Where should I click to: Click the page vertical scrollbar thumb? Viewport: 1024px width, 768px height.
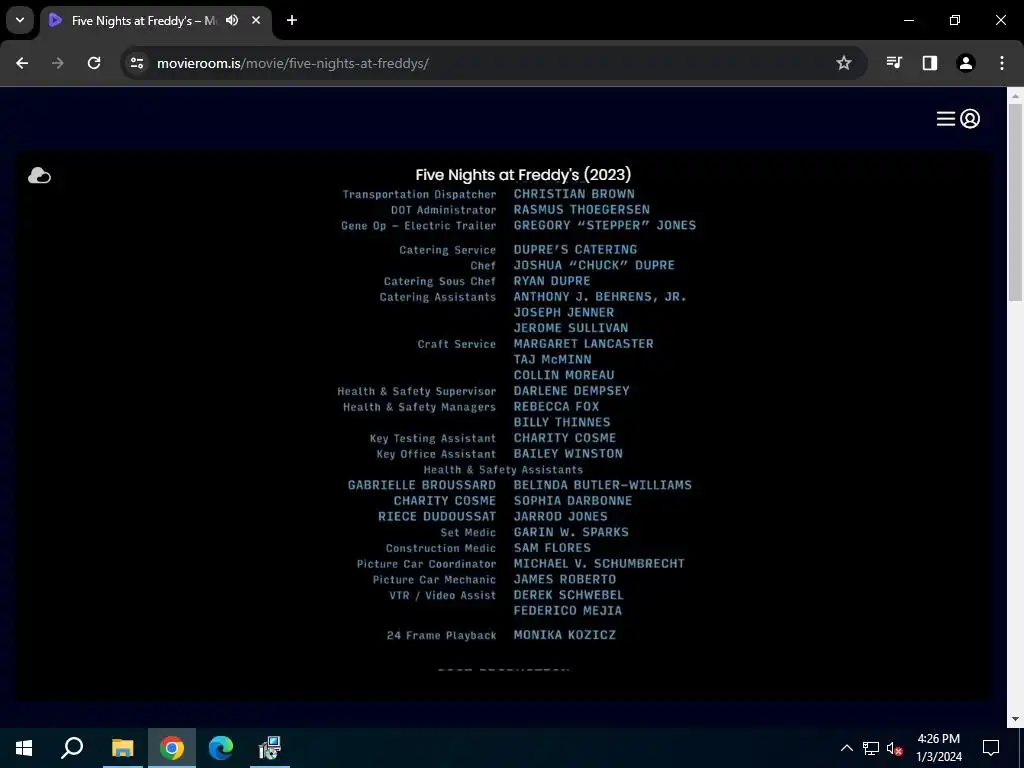(1015, 202)
